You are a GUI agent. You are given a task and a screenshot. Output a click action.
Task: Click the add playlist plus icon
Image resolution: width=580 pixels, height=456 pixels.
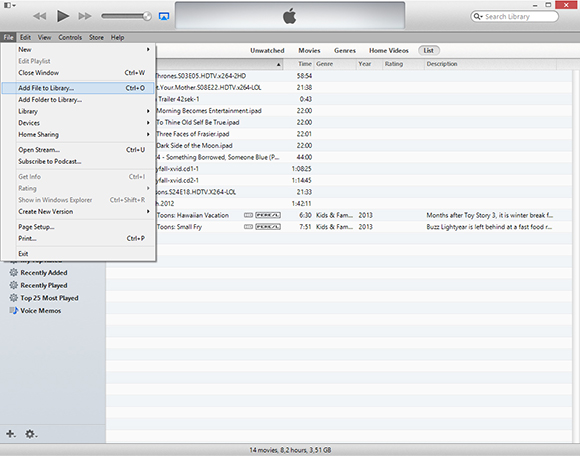coord(11,433)
